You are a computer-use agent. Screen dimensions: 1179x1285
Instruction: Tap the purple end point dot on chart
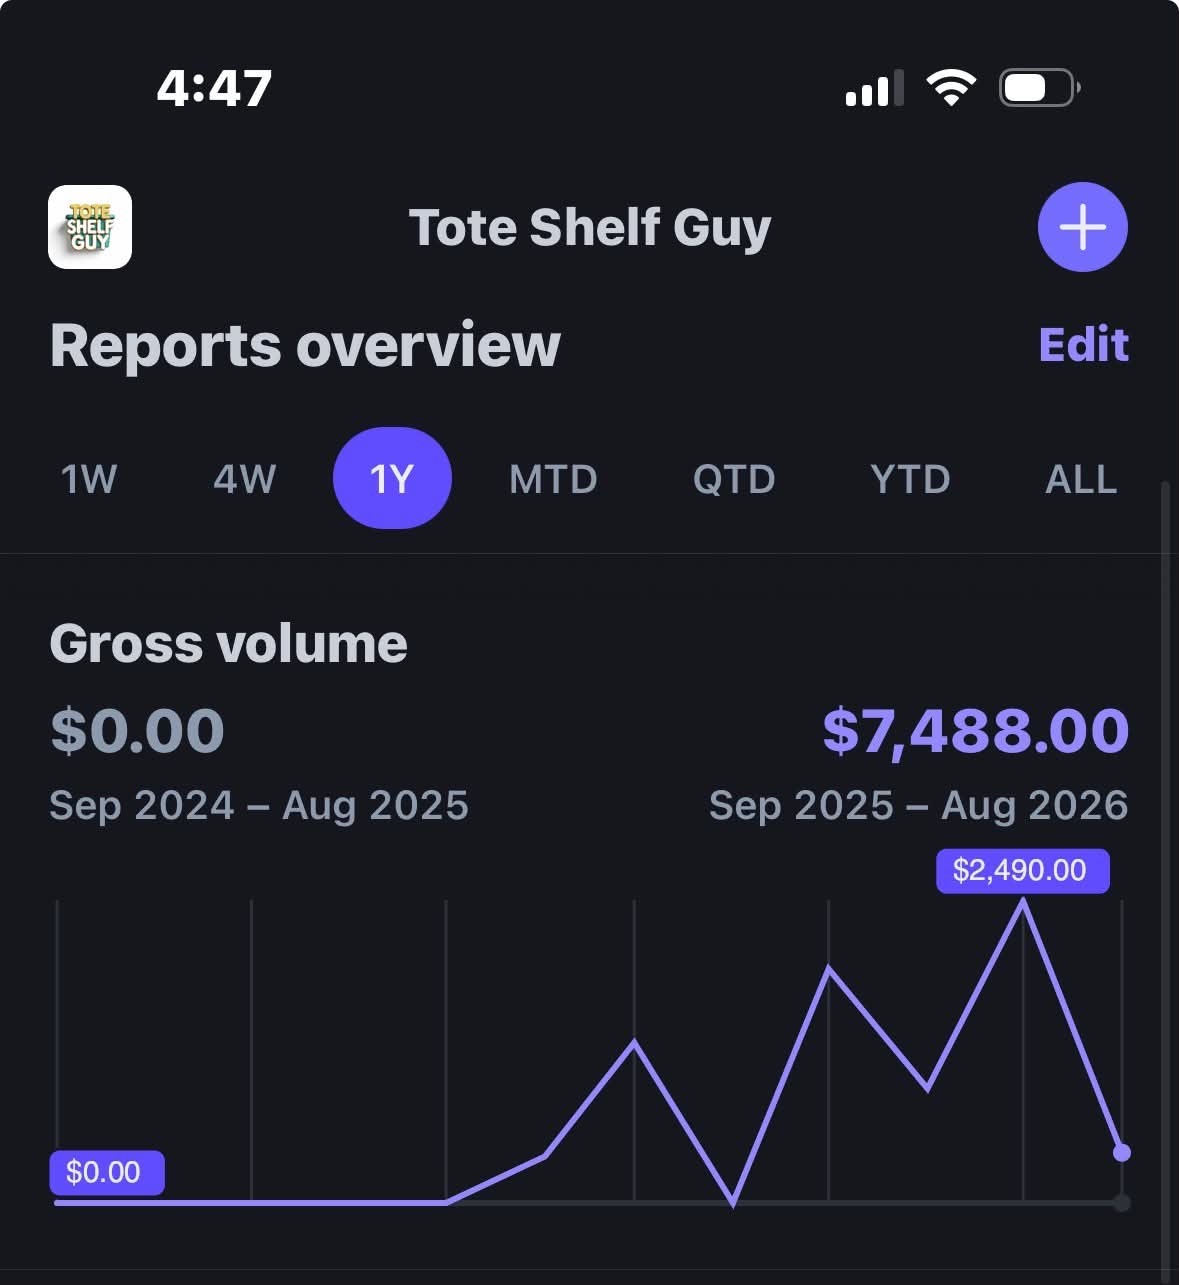click(x=1122, y=1153)
